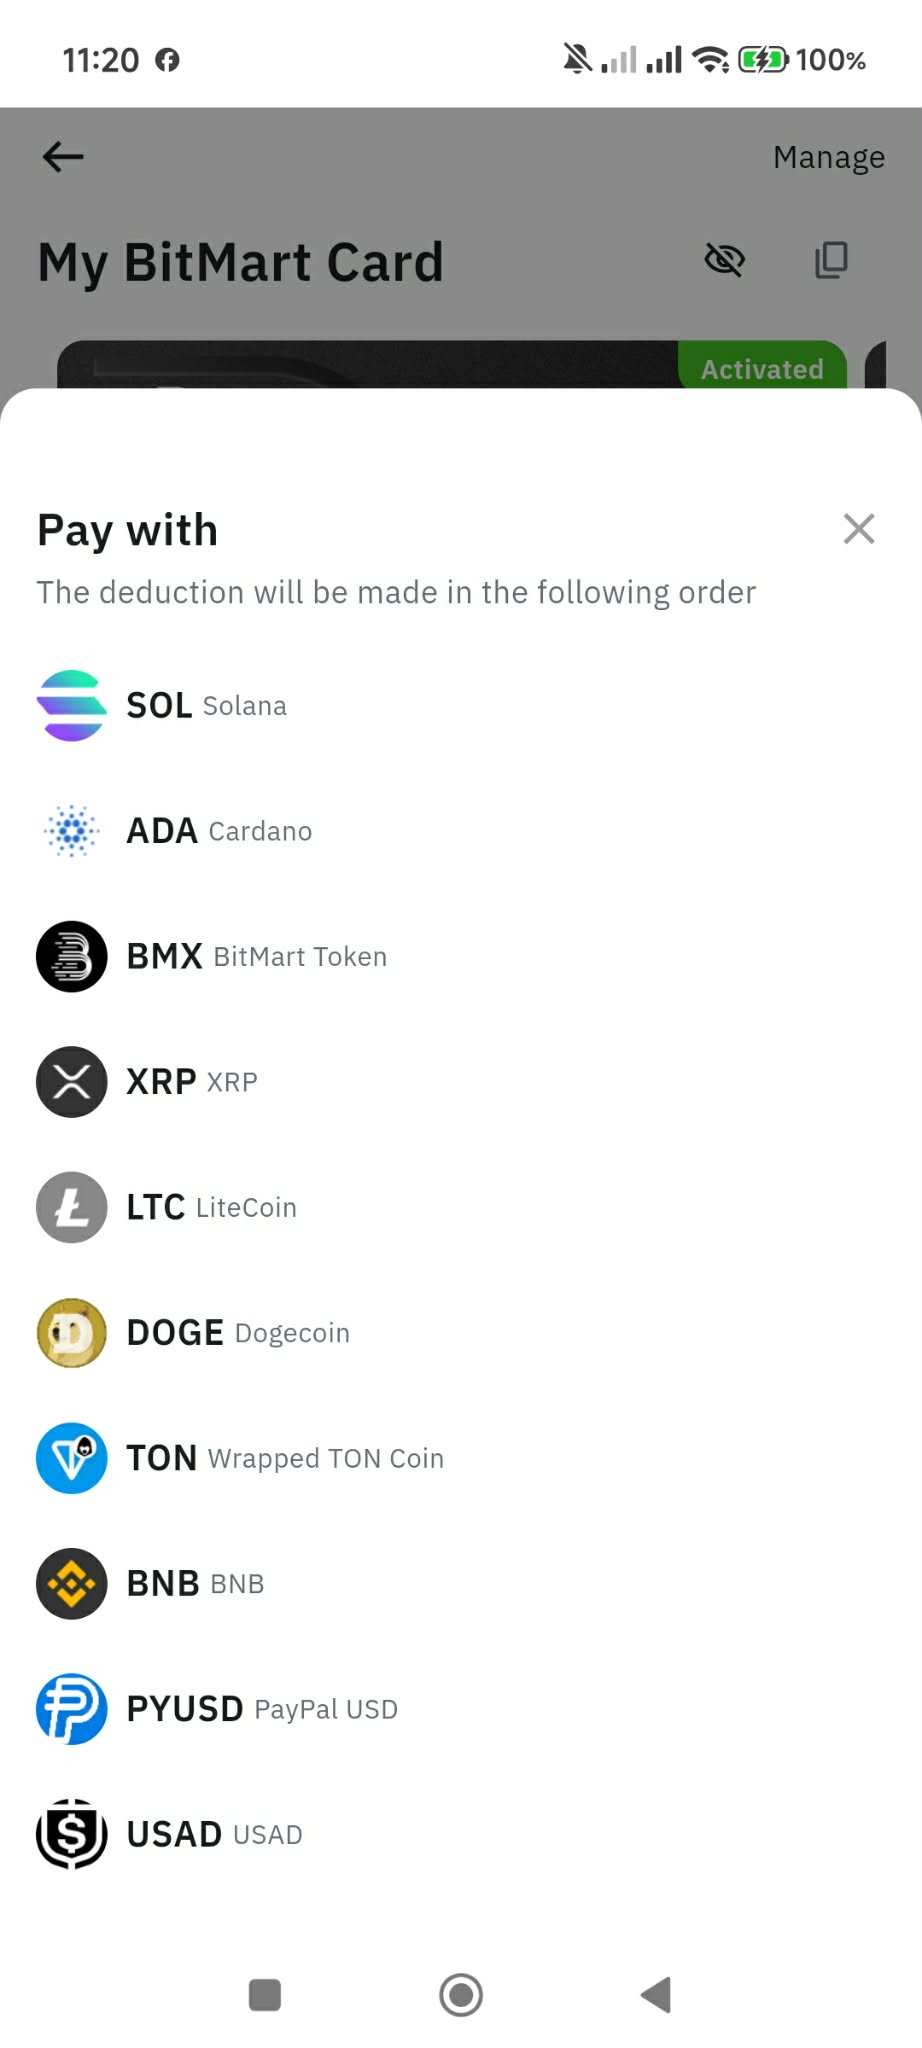Image resolution: width=922 pixels, height=2048 pixels.
Task: Open recent apps with square button
Action: point(265,1995)
